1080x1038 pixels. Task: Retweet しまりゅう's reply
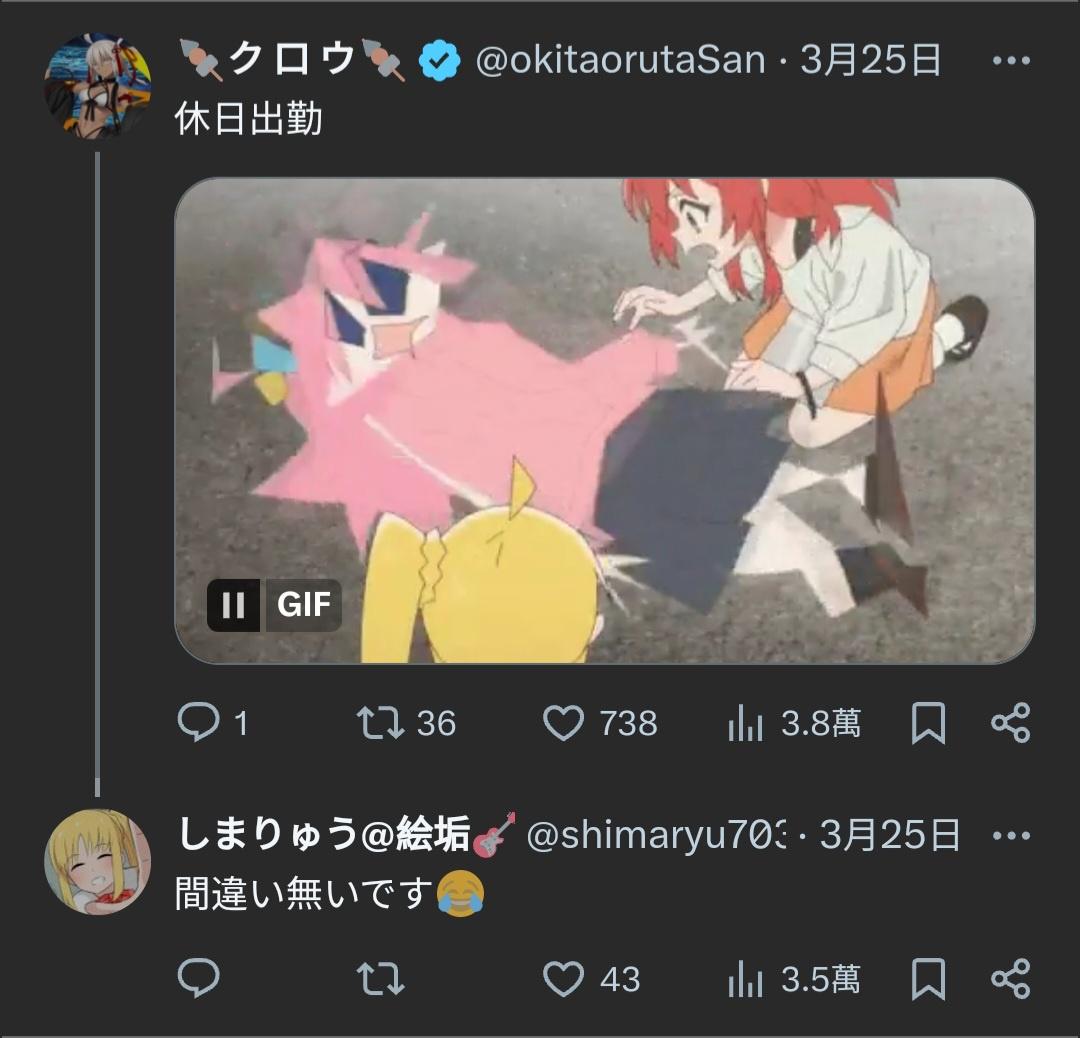381,979
